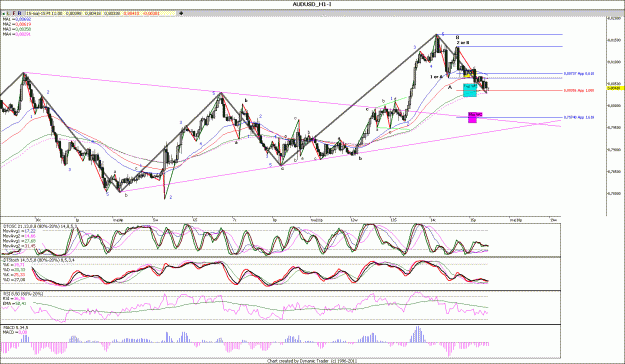
Task: Click the RSI indicator title
Action: 23,294
